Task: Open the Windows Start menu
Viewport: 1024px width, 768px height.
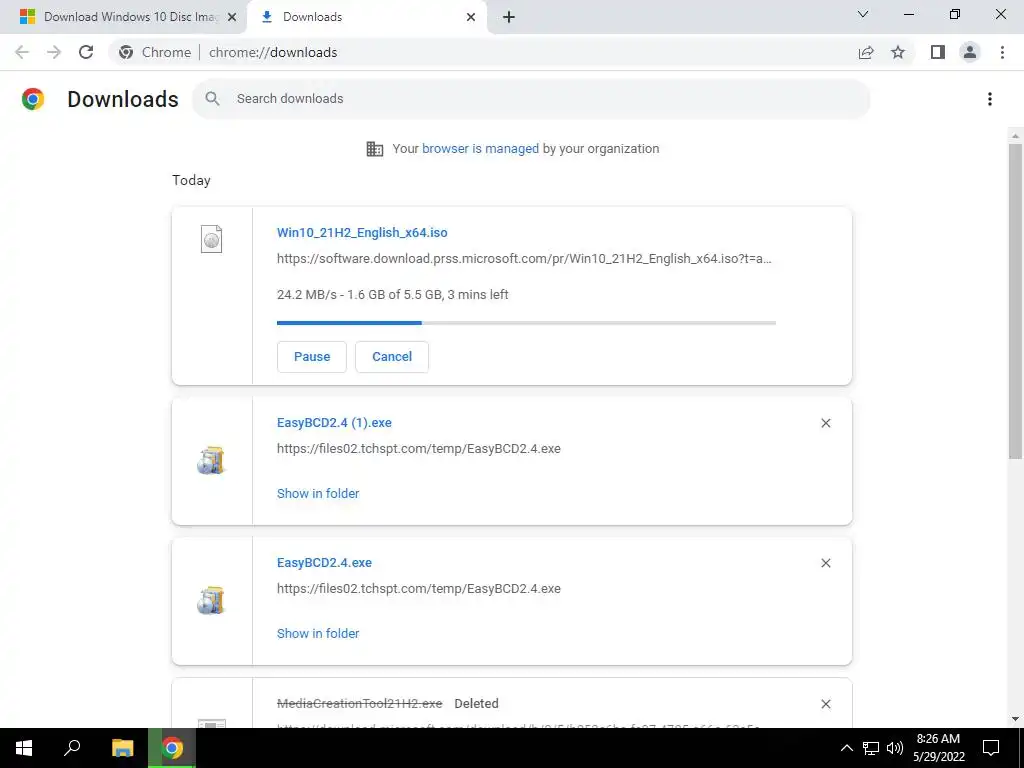Action: (24, 748)
